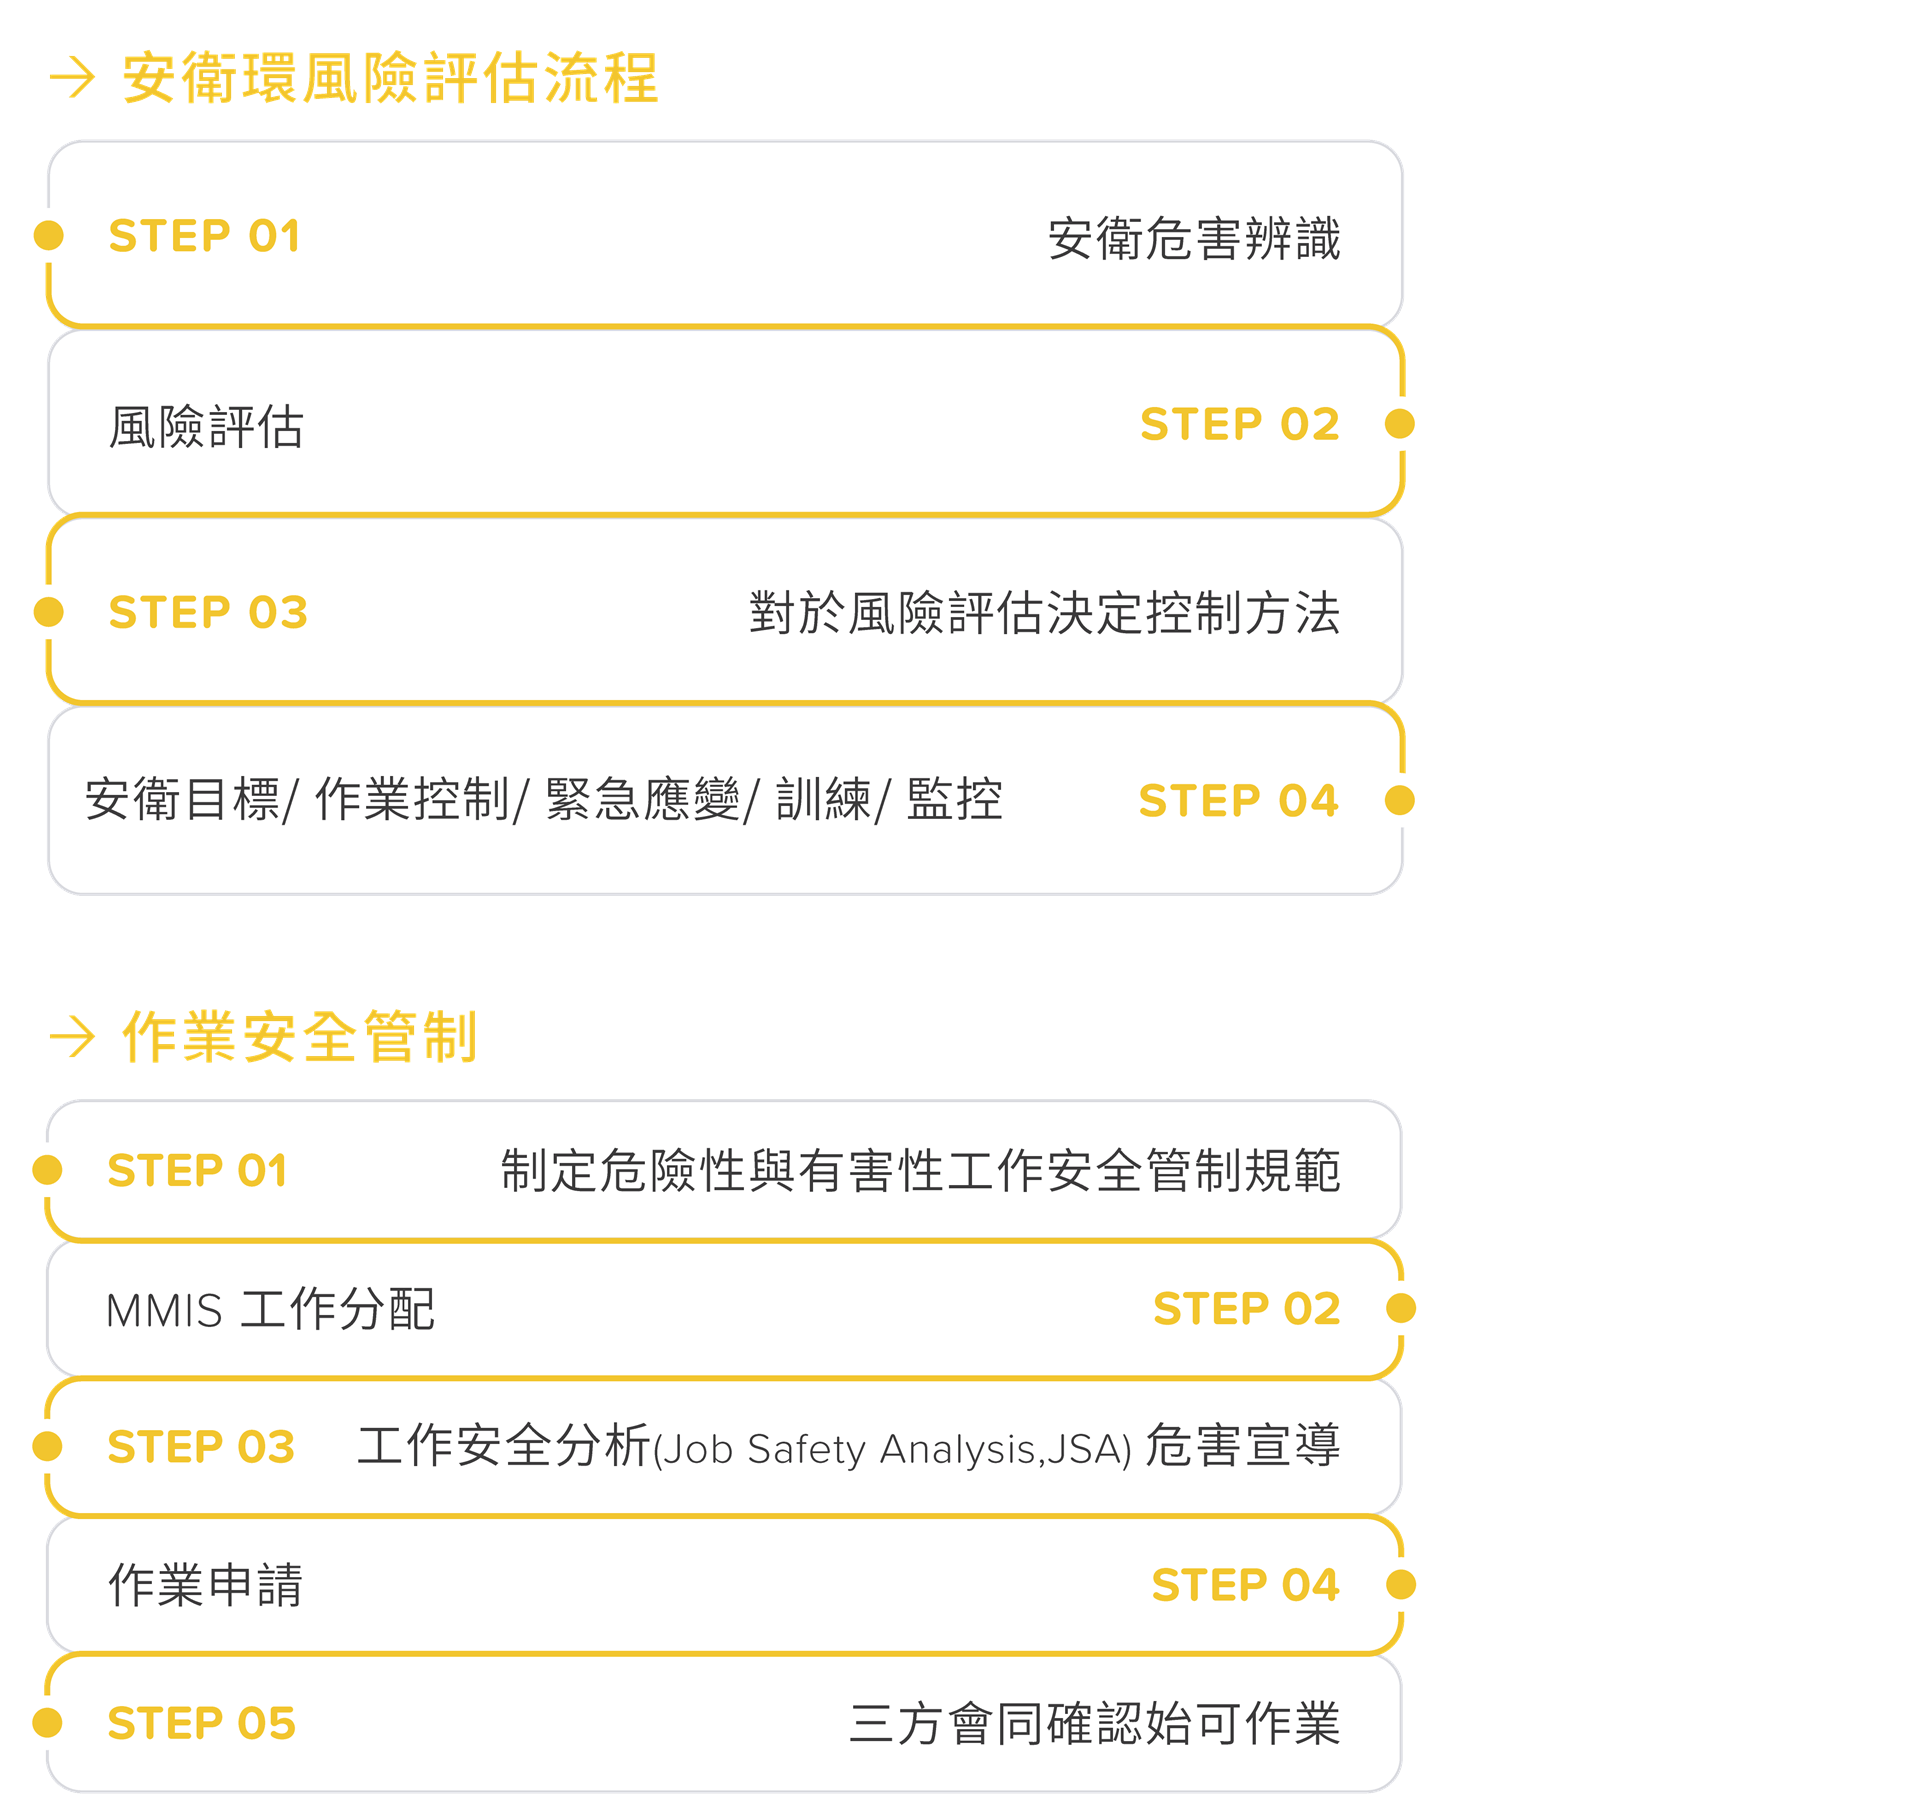Click the 安衛危害辨識 text
The width and height of the screenshot is (1920, 1809).
coord(1193,238)
